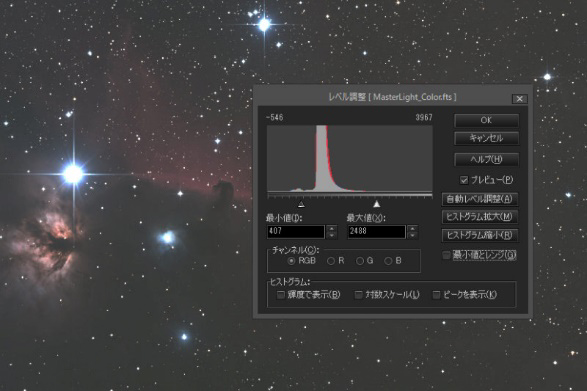Click ヒストグラム拡大(M) to enlarge histogram
The height and width of the screenshot is (391, 587).
coord(480,217)
